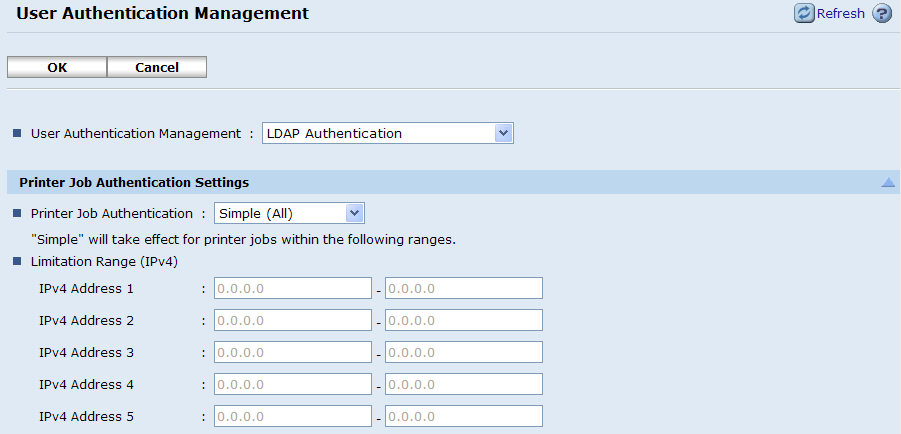Click the IPv4 Address 5 start field
The image size is (901, 434).
pyautogui.click(x=293, y=416)
